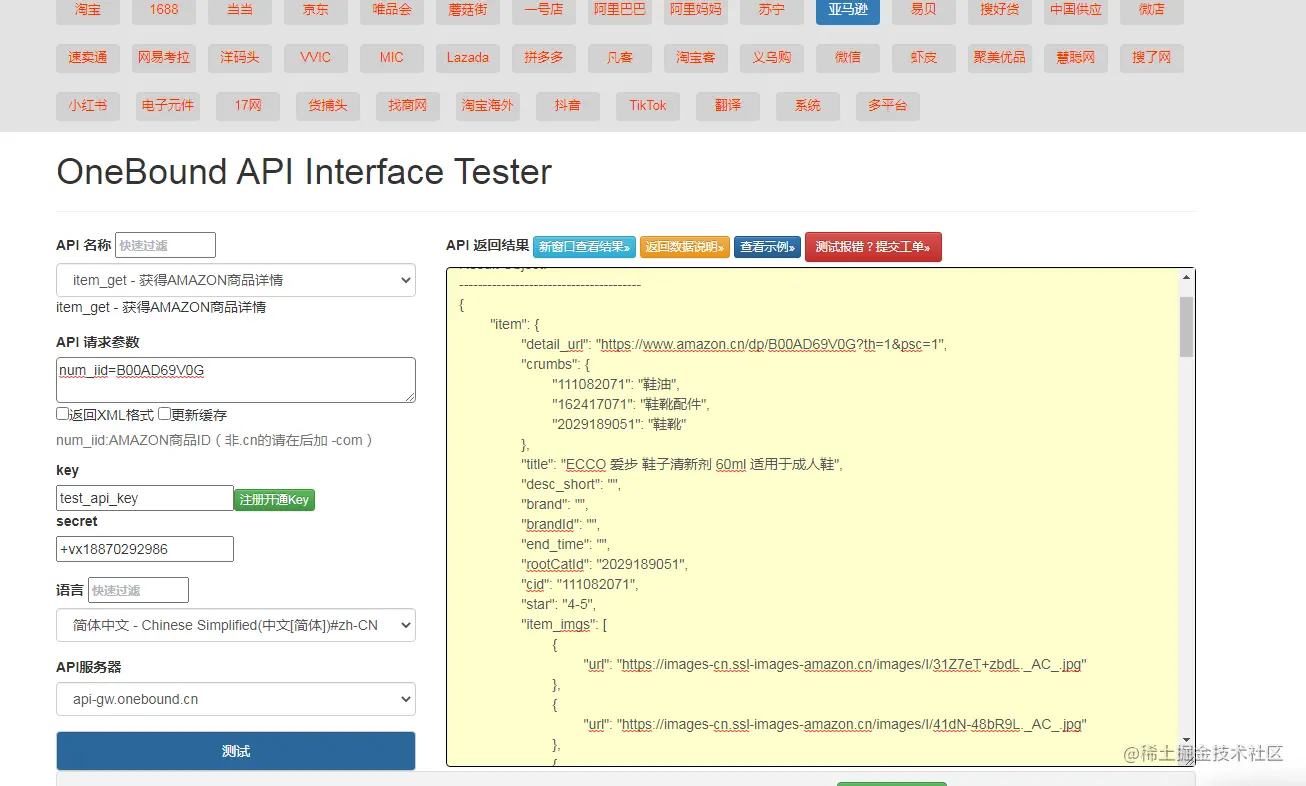1306x786 pixels.
Task: Open the 淘宝海外 tab
Action: coord(488,106)
